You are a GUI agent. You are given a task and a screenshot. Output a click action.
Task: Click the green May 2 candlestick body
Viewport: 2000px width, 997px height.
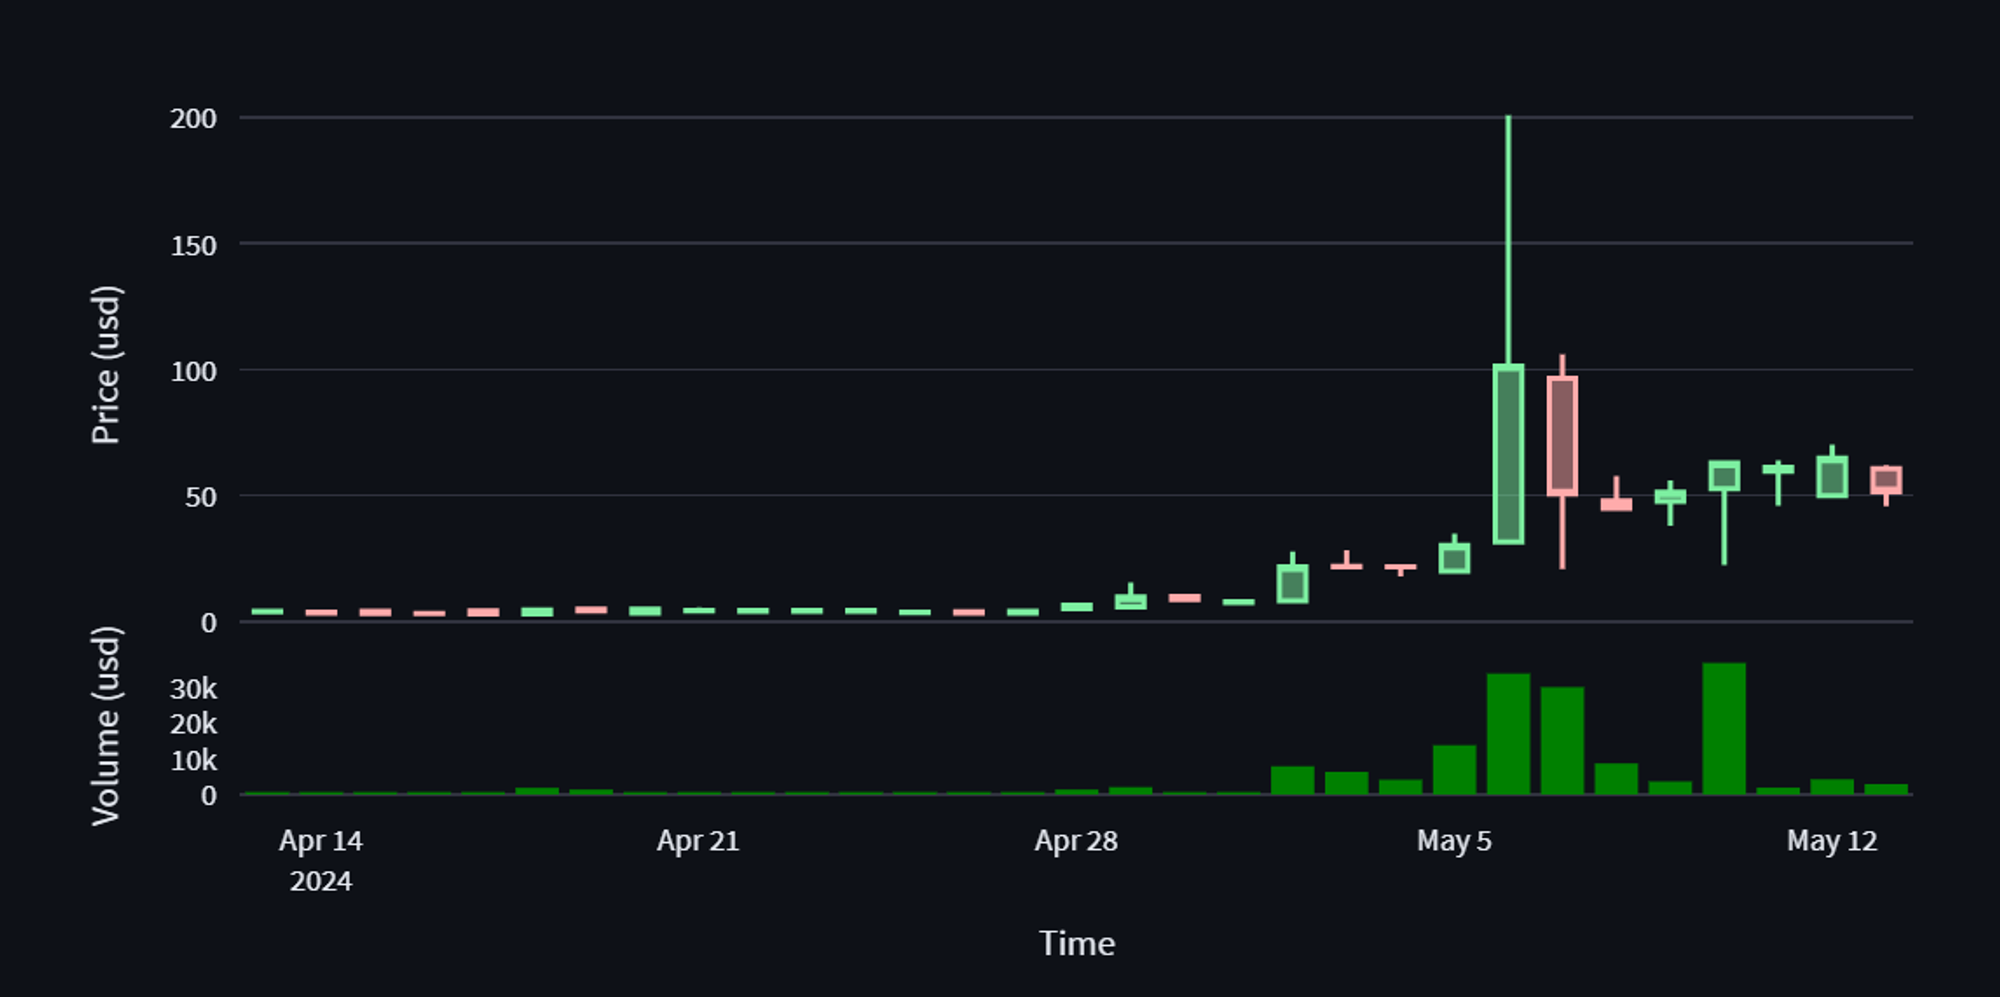pyautogui.click(x=1292, y=584)
